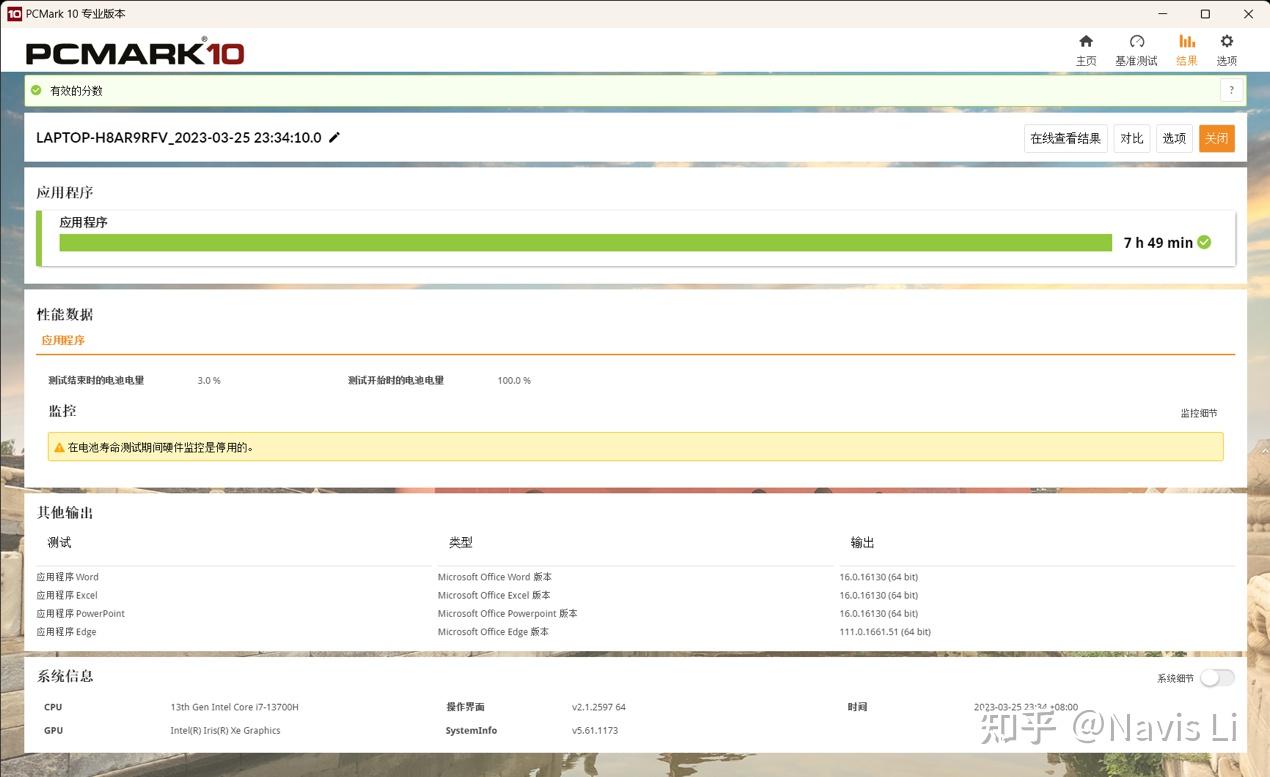
Task: Click the 100.0 % start battery value
Action: (x=514, y=381)
